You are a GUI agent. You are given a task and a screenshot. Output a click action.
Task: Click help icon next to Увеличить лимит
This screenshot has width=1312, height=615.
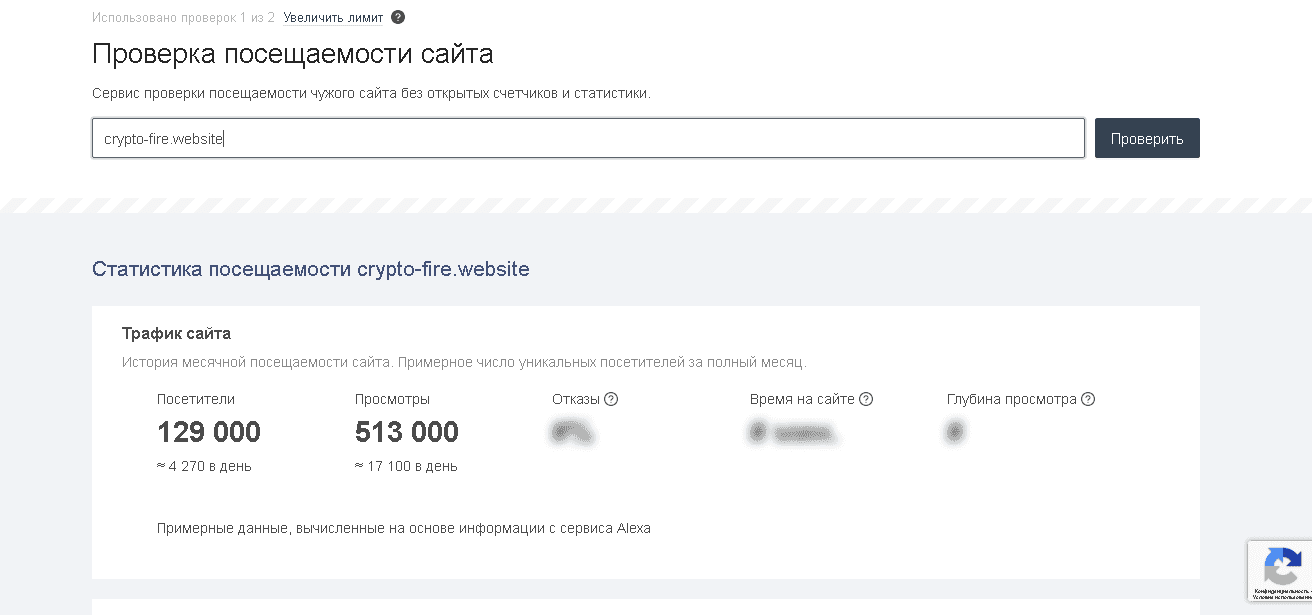point(397,17)
